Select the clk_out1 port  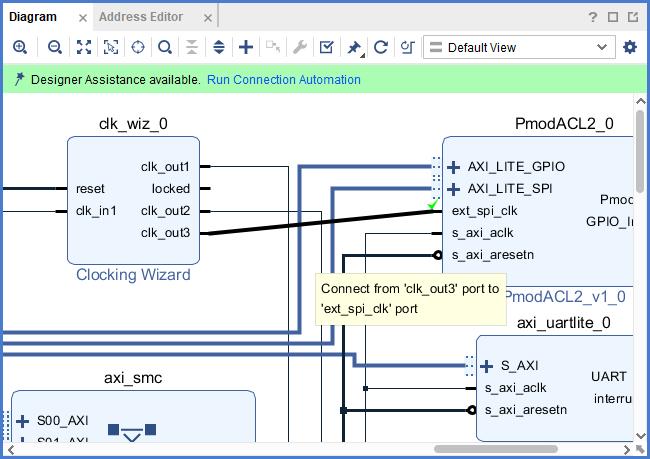click(x=165, y=167)
